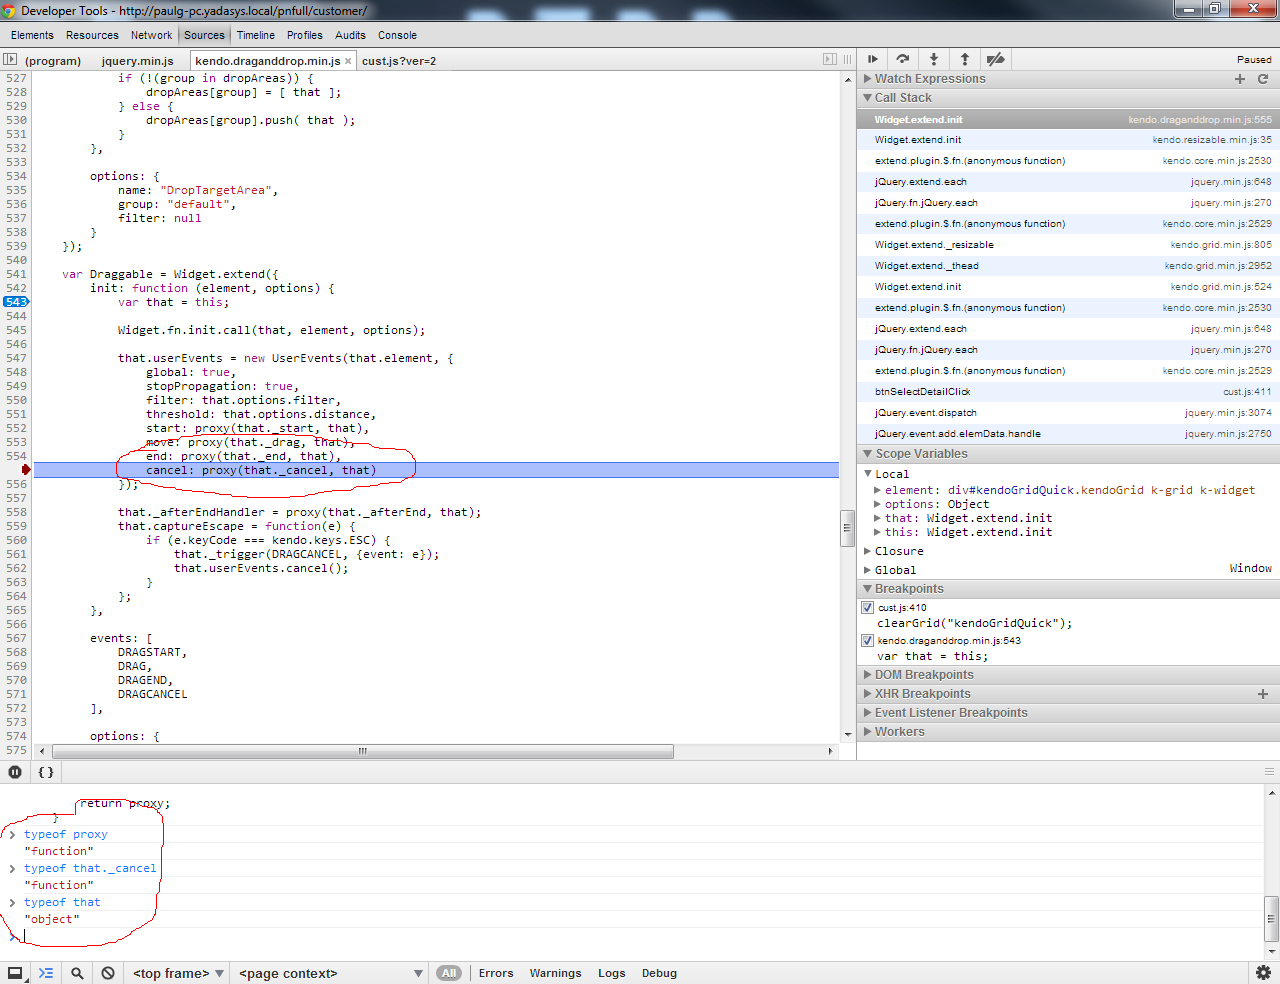
Task: Toggle pause on exceptions button
Action: pyautogui.click(x=15, y=772)
